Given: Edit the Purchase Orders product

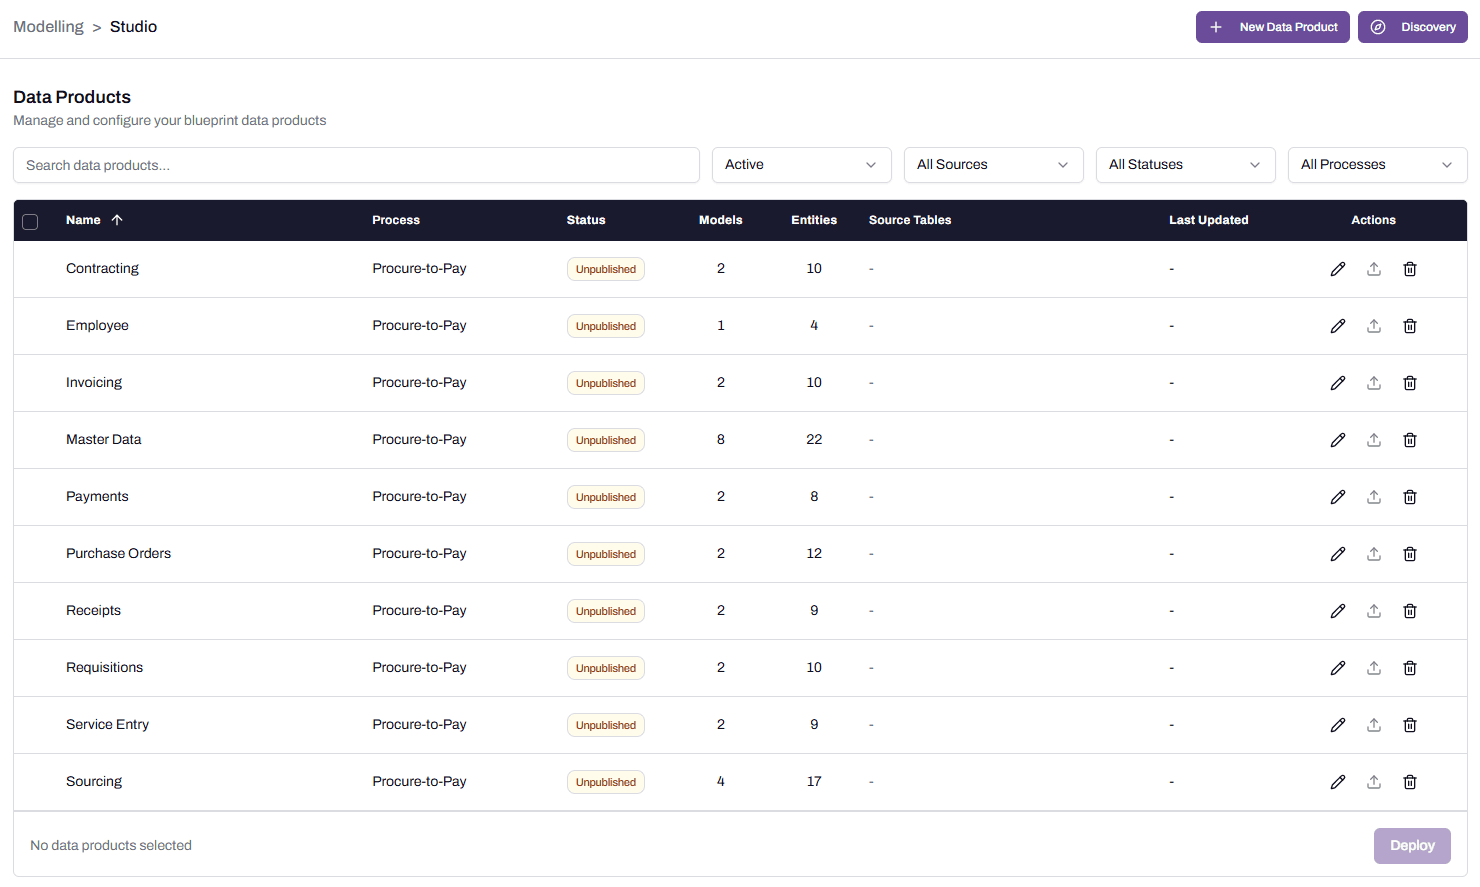Looking at the screenshot, I should pyautogui.click(x=1338, y=554).
